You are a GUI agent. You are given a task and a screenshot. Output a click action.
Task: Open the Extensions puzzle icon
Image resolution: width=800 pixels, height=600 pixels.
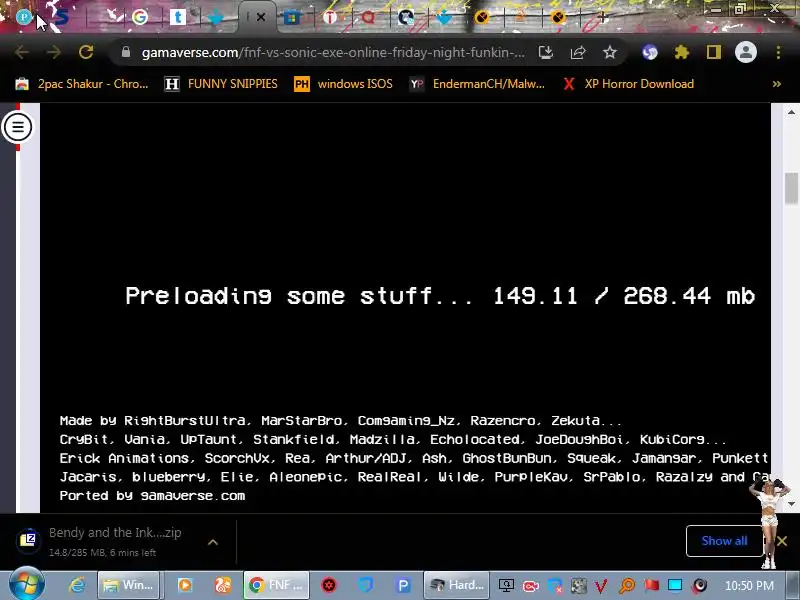pyautogui.click(x=682, y=52)
